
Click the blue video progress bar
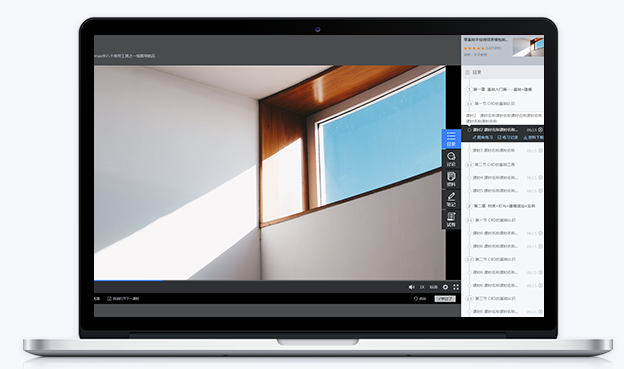click(x=128, y=280)
